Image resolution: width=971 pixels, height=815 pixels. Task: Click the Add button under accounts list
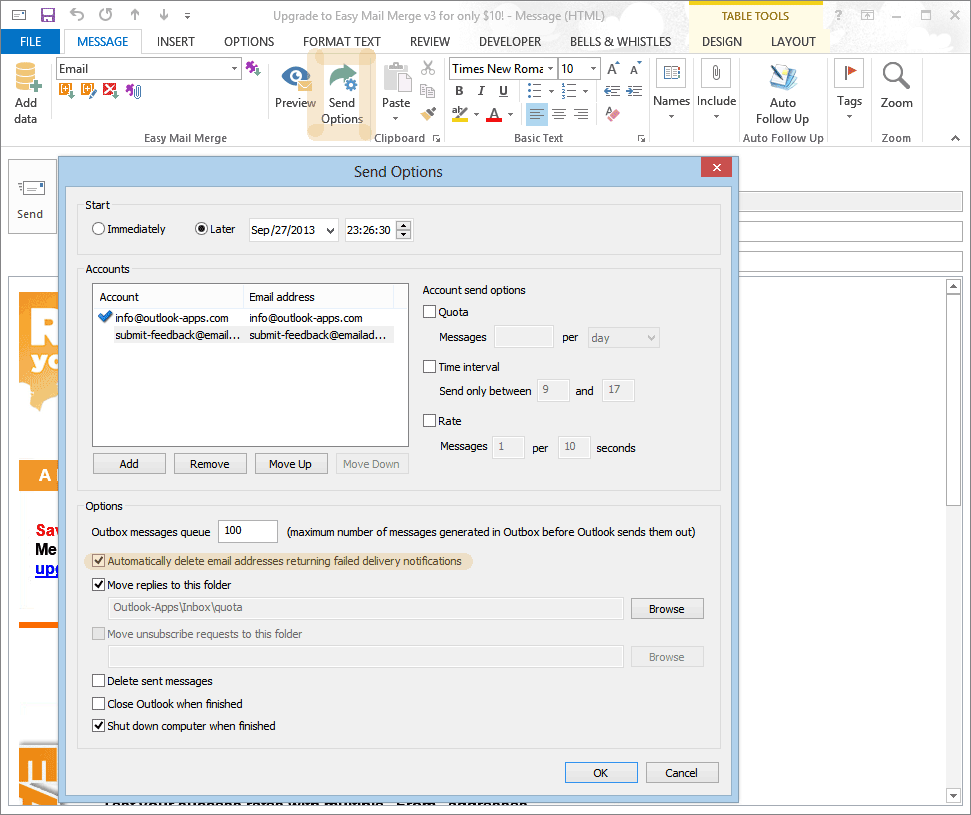129,464
